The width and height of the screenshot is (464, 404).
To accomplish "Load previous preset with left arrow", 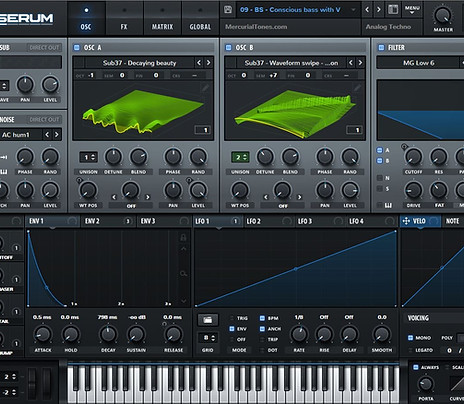I will coord(367,9).
